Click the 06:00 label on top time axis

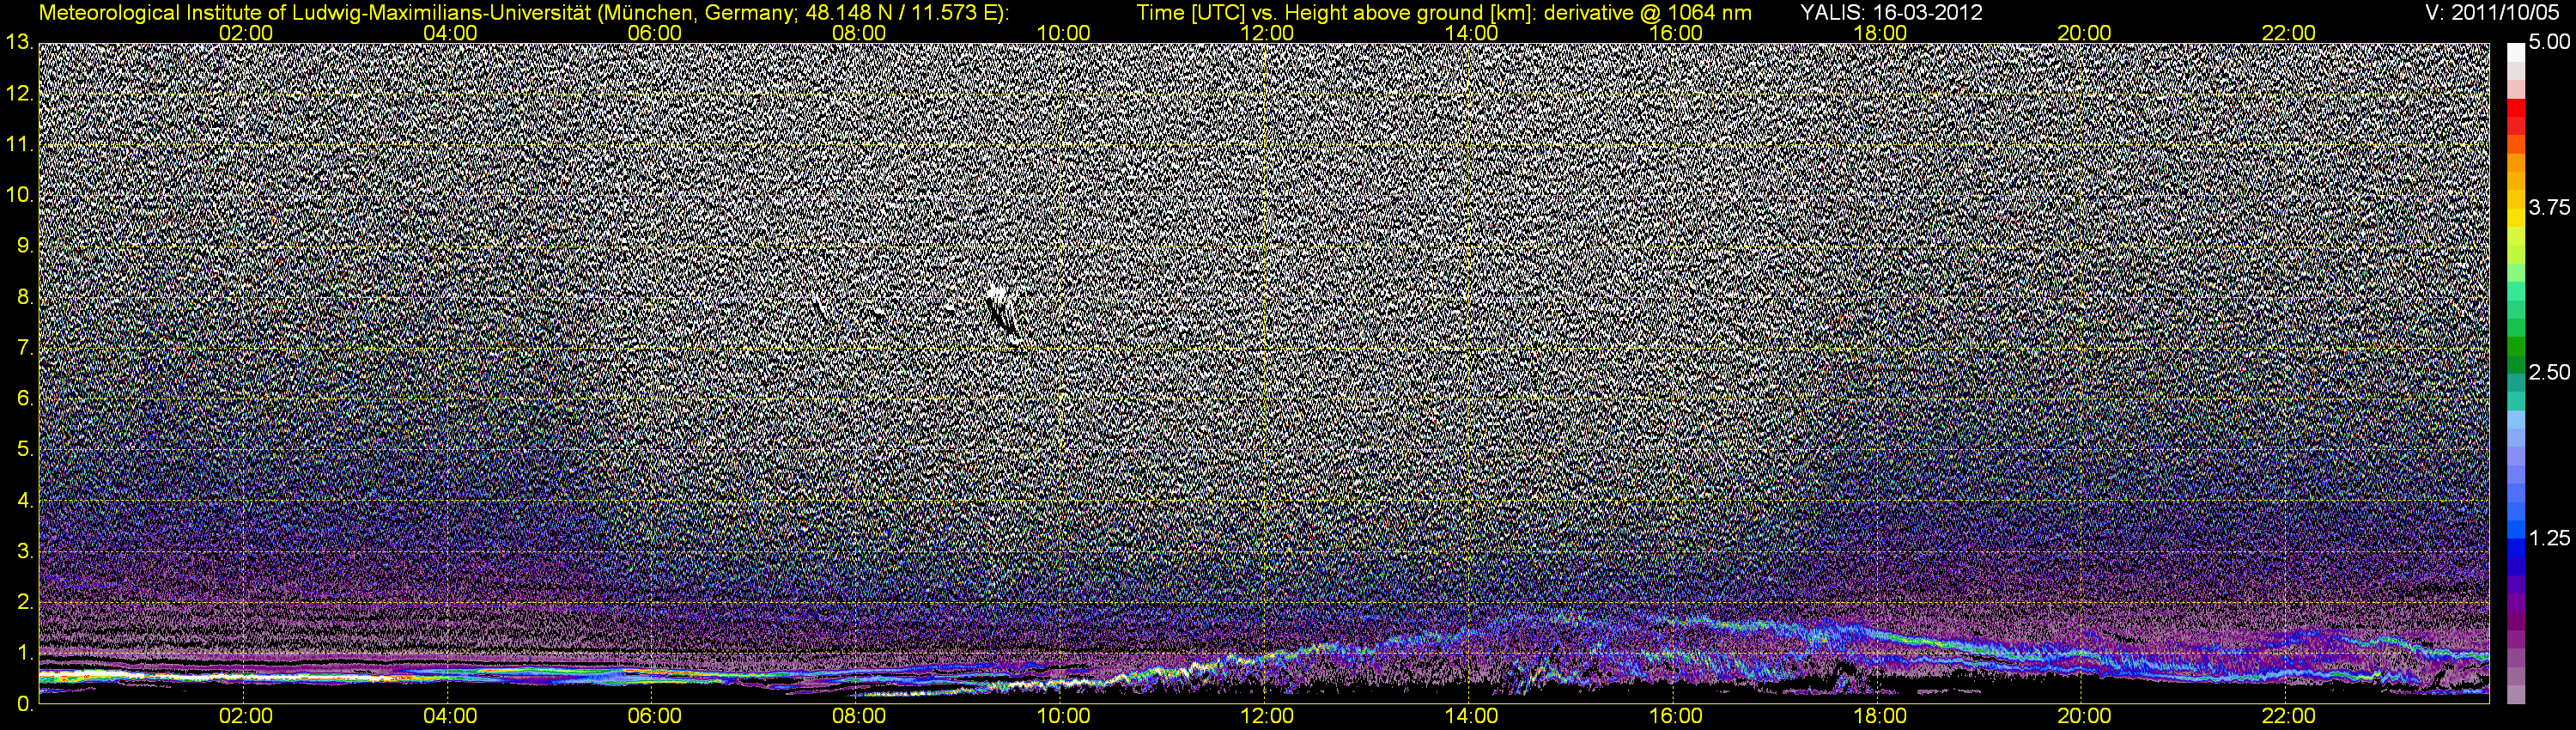click(x=654, y=33)
